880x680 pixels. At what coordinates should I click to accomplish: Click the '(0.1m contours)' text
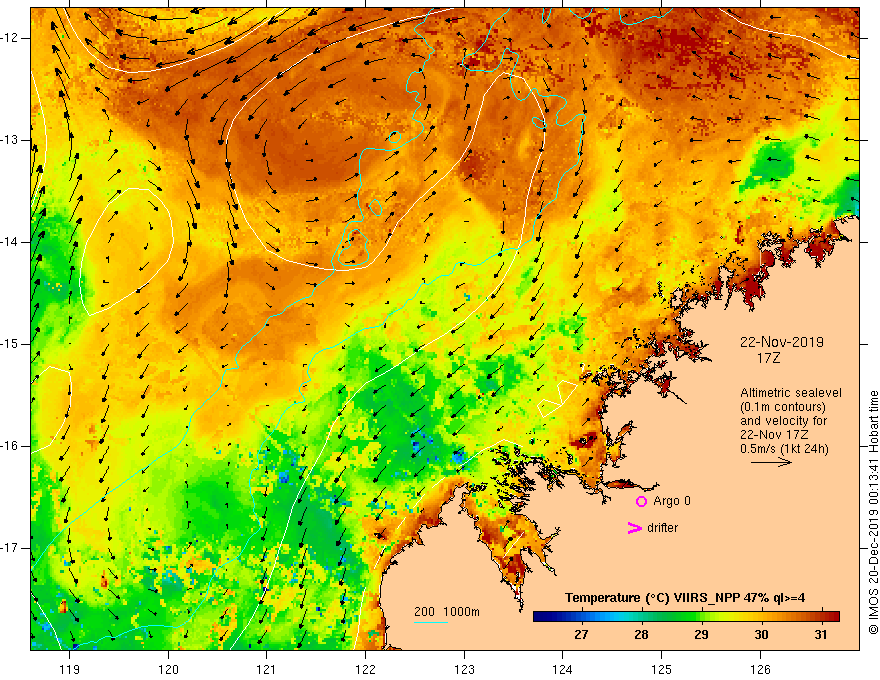click(783, 407)
